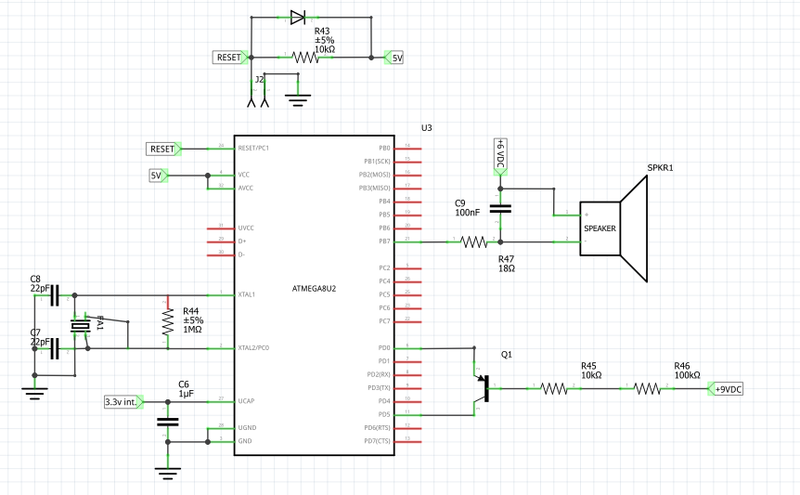Click the U3 part label

(427, 128)
